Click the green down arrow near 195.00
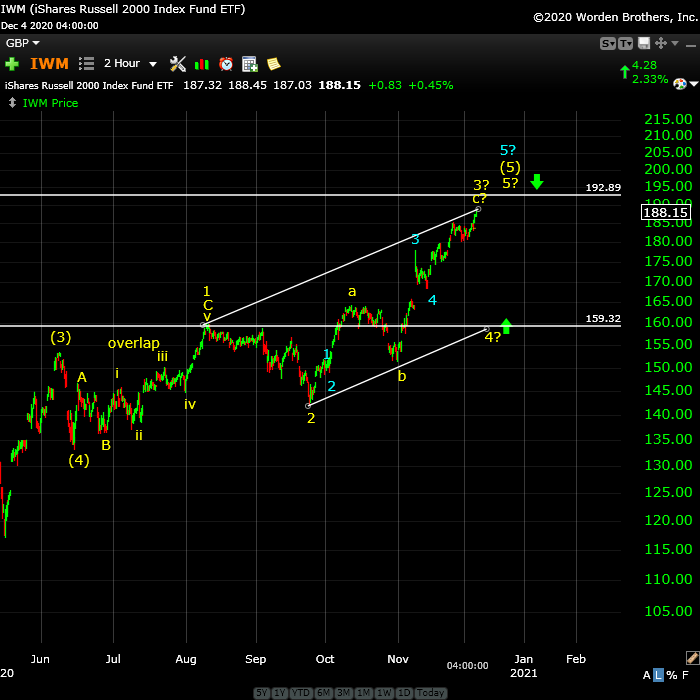The width and height of the screenshot is (700, 700). click(x=537, y=182)
